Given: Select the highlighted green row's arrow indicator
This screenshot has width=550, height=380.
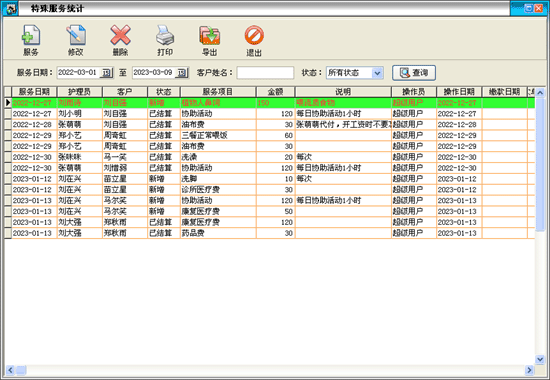Looking at the screenshot, I should (x=8, y=103).
